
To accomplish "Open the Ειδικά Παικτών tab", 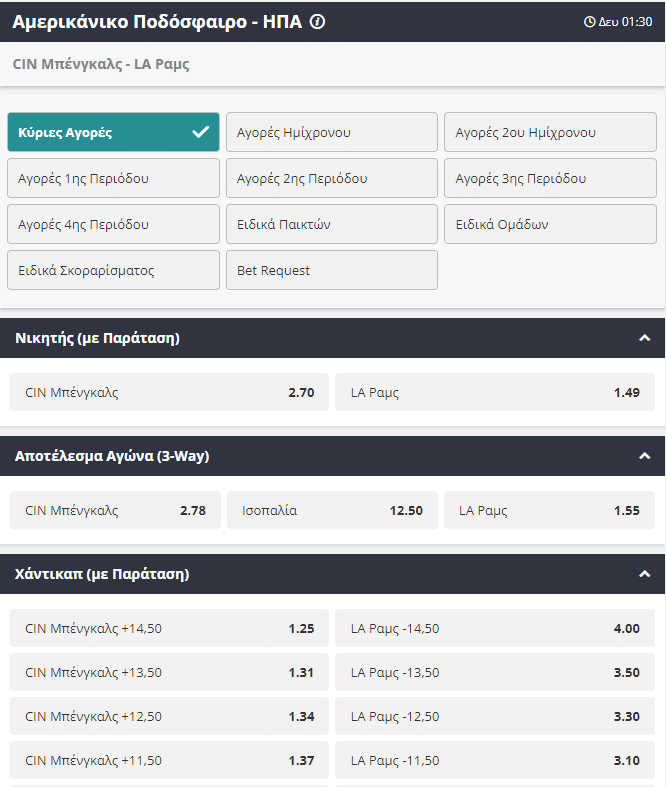I will 331,224.
